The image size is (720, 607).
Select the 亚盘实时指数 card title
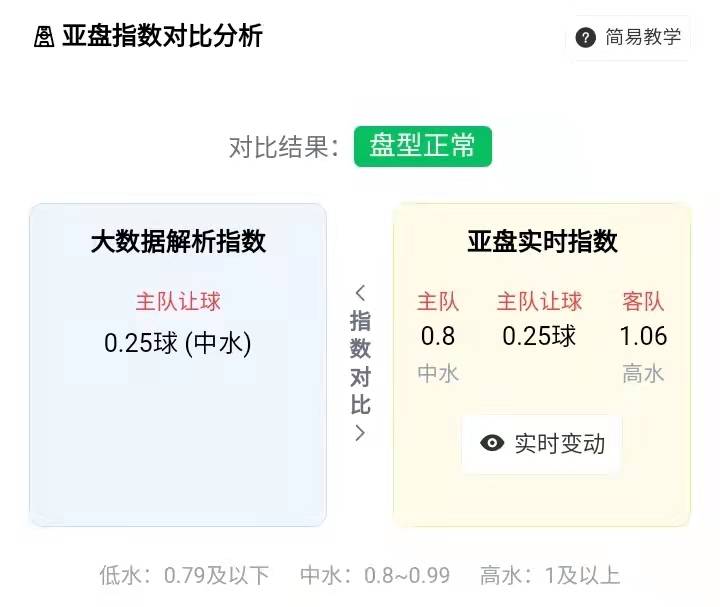pyautogui.click(x=542, y=242)
